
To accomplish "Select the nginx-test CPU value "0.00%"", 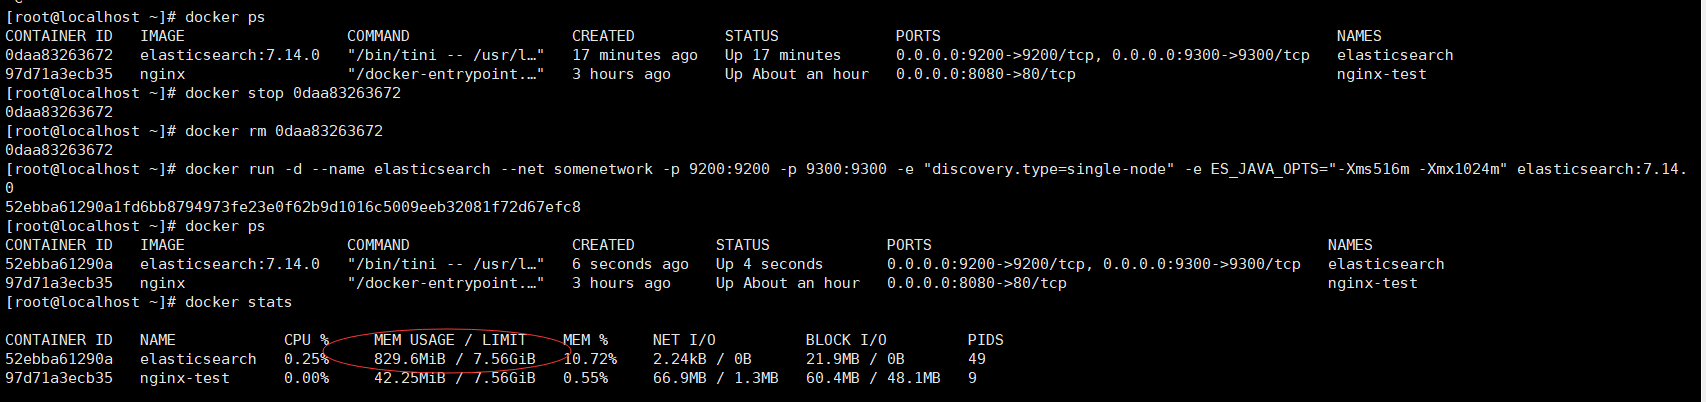I will click(306, 378).
